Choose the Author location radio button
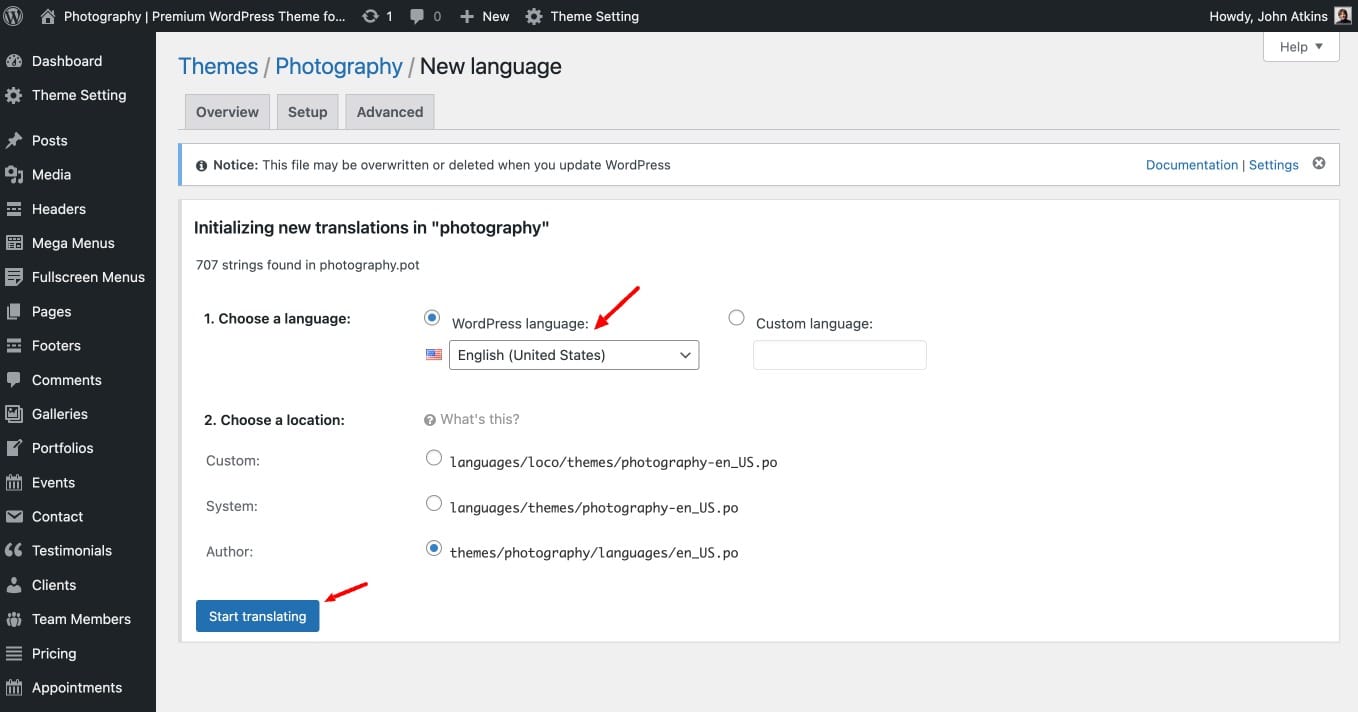 tap(434, 548)
